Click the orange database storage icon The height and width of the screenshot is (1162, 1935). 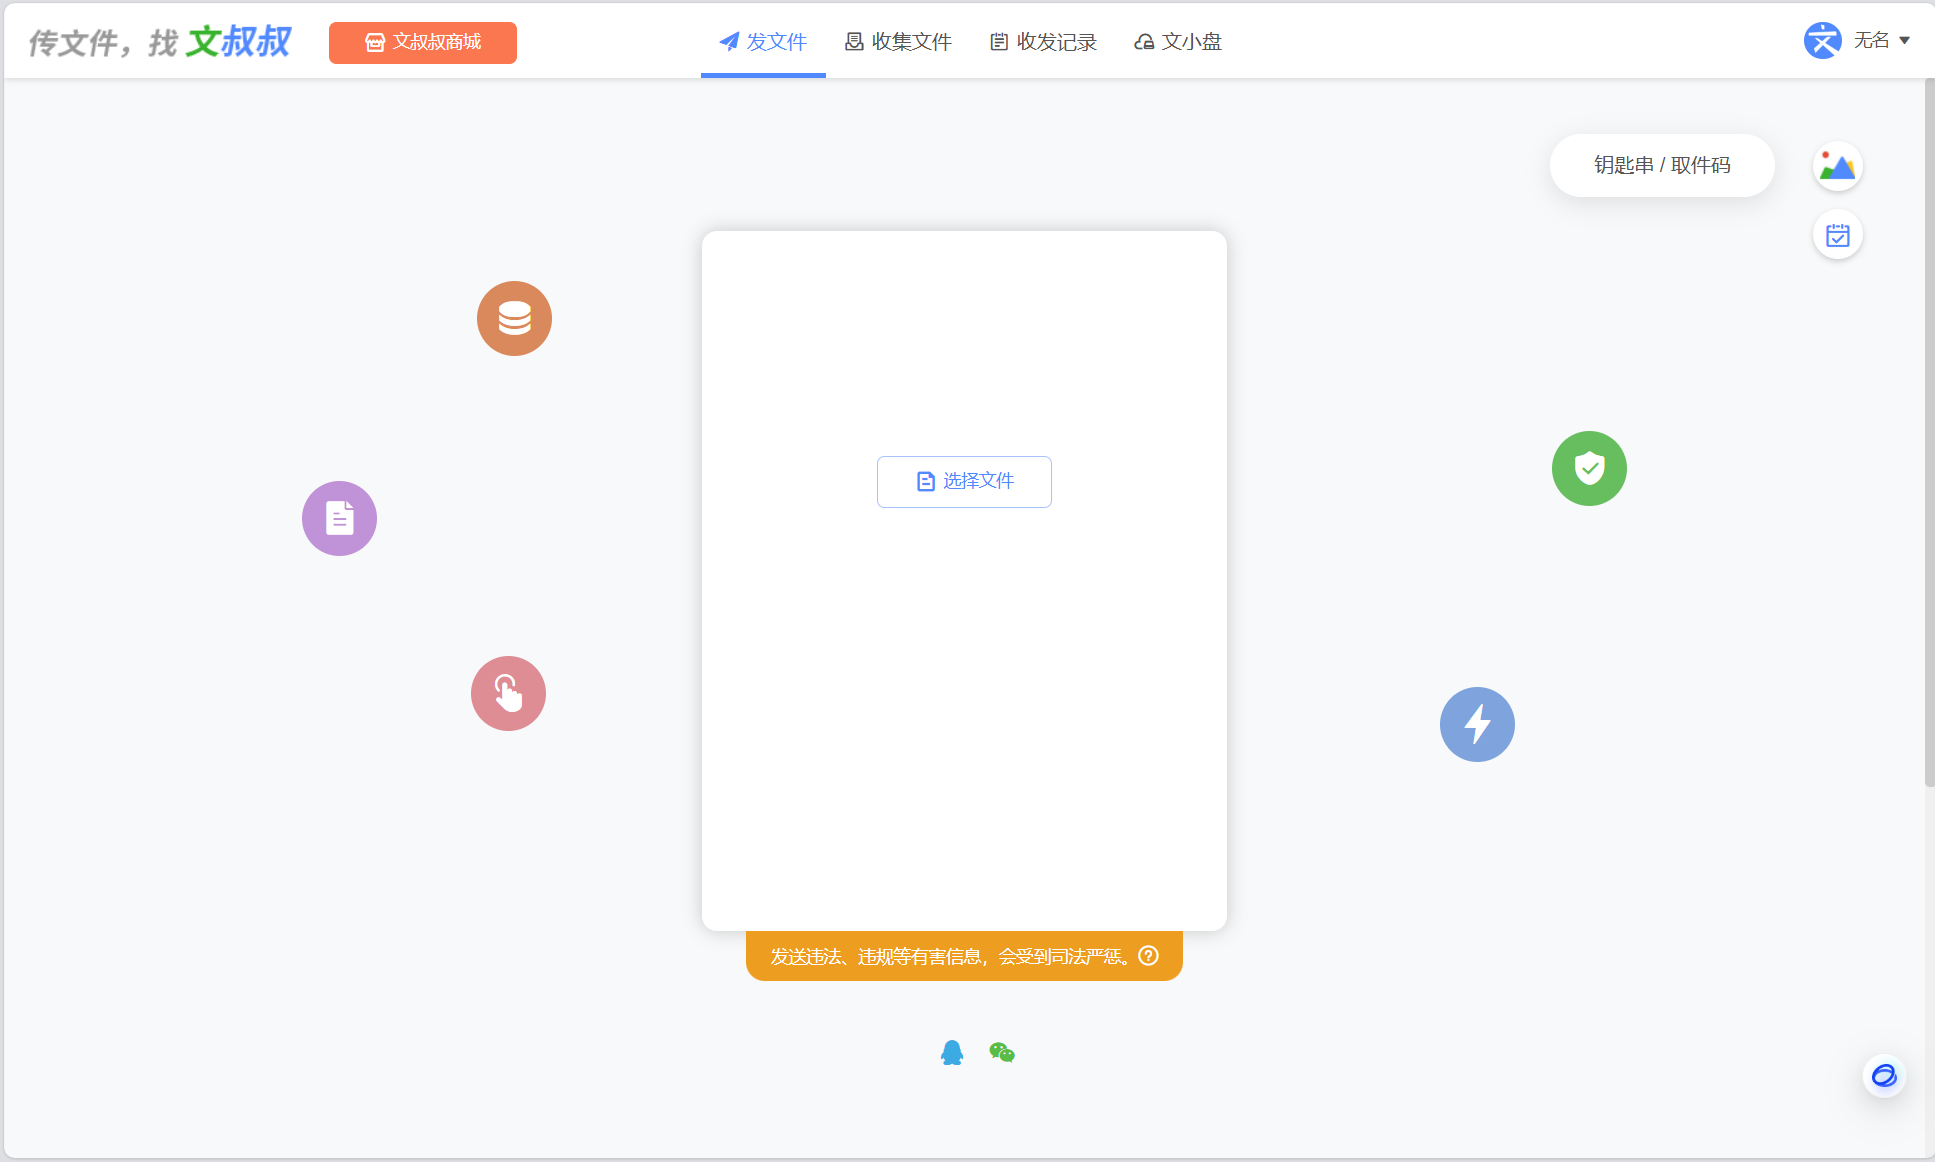coord(514,319)
